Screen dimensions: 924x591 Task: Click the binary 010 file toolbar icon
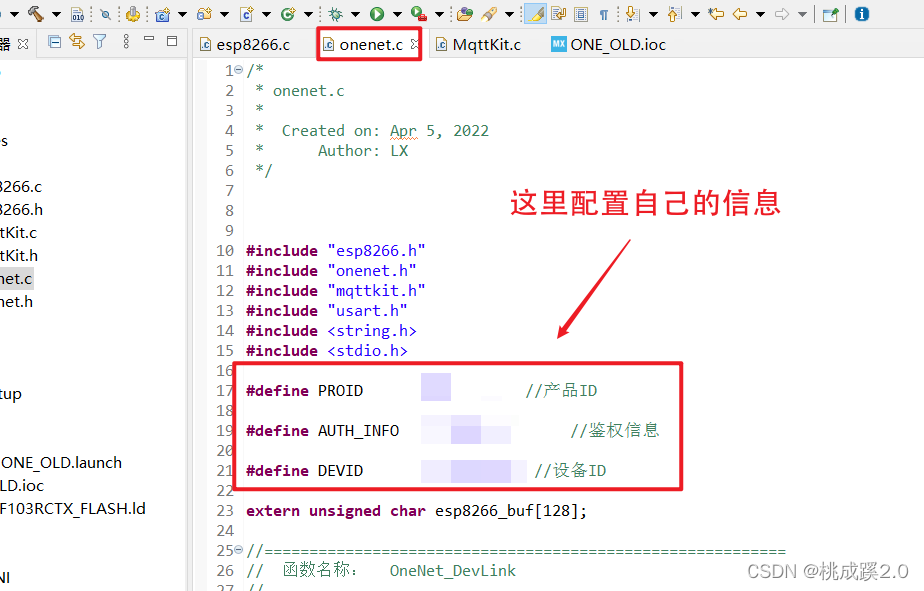[x=77, y=14]
